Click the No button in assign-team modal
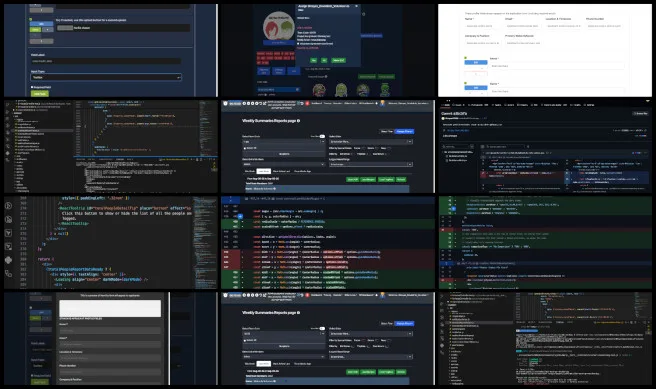 coord(324,60)
